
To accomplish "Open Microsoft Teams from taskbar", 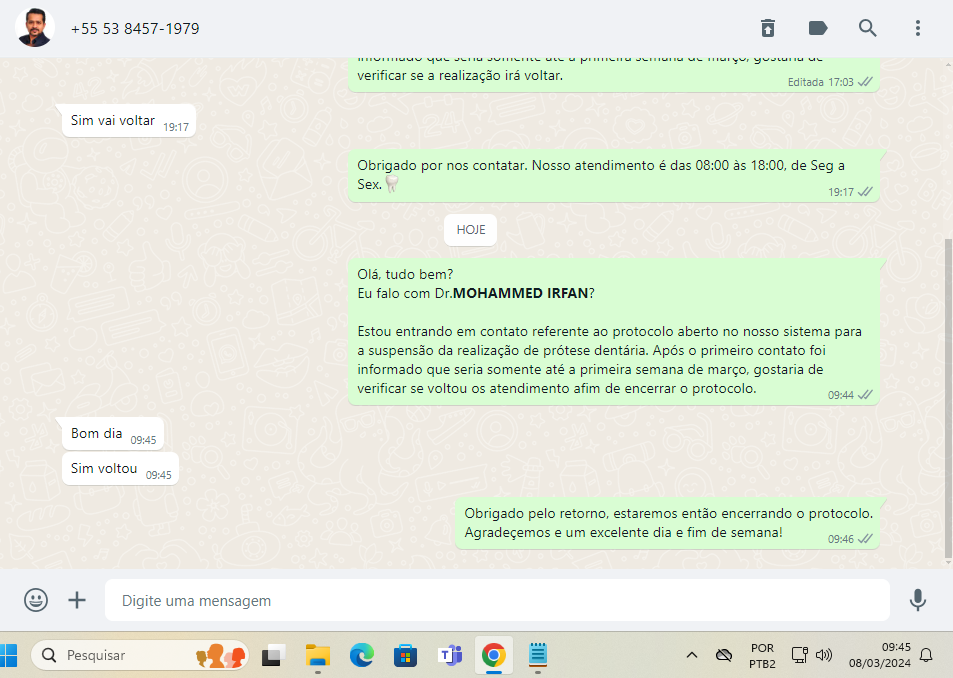I will [450, 656].
